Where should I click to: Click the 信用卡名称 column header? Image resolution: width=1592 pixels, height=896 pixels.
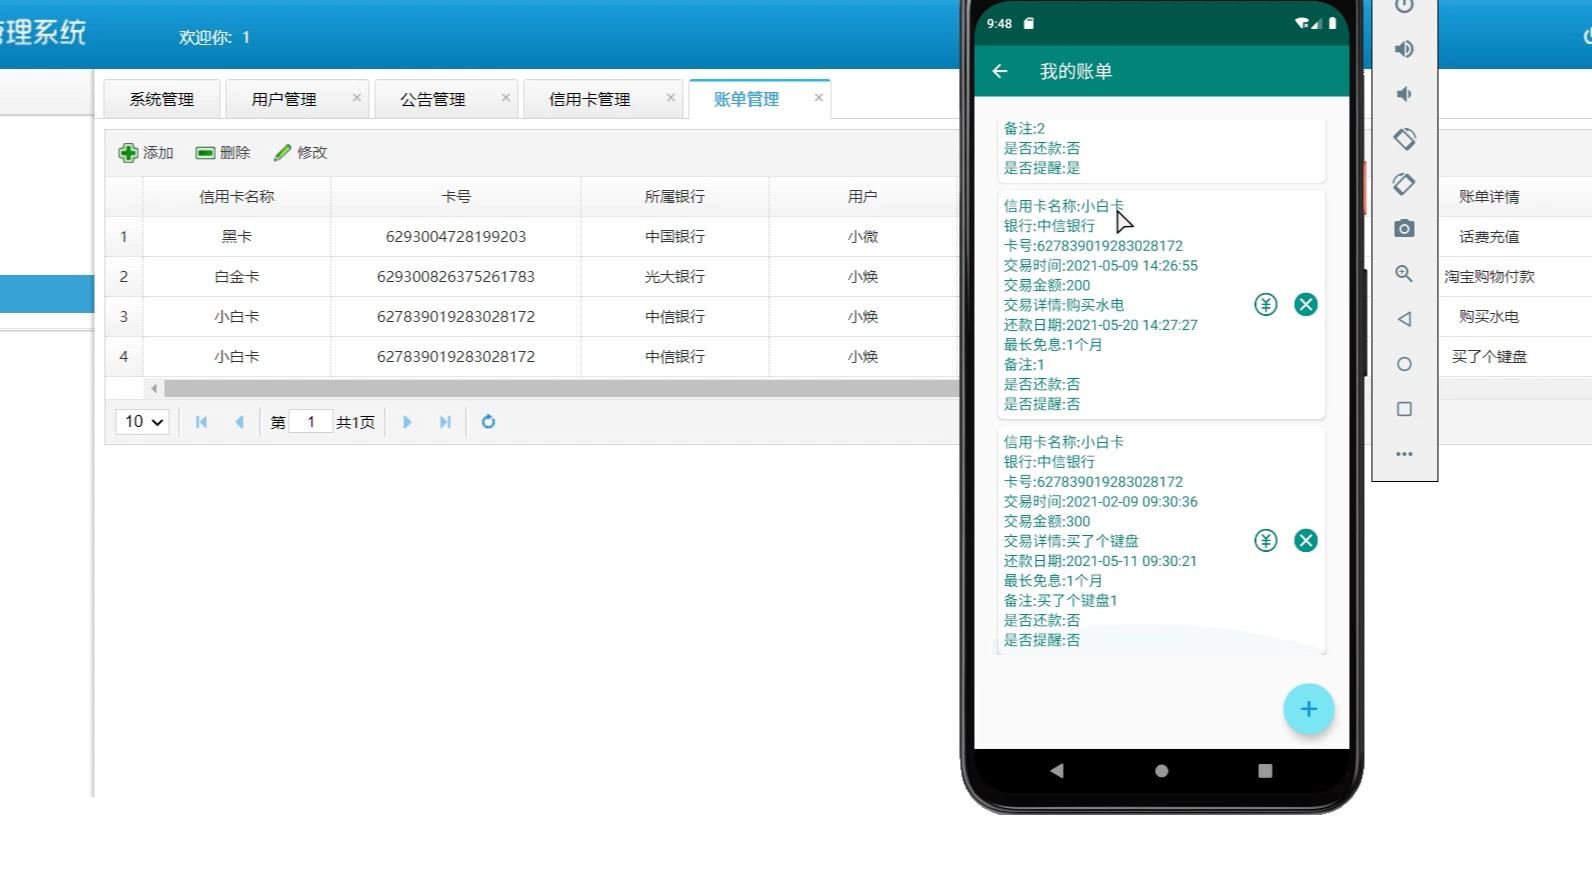coord(237,197)
